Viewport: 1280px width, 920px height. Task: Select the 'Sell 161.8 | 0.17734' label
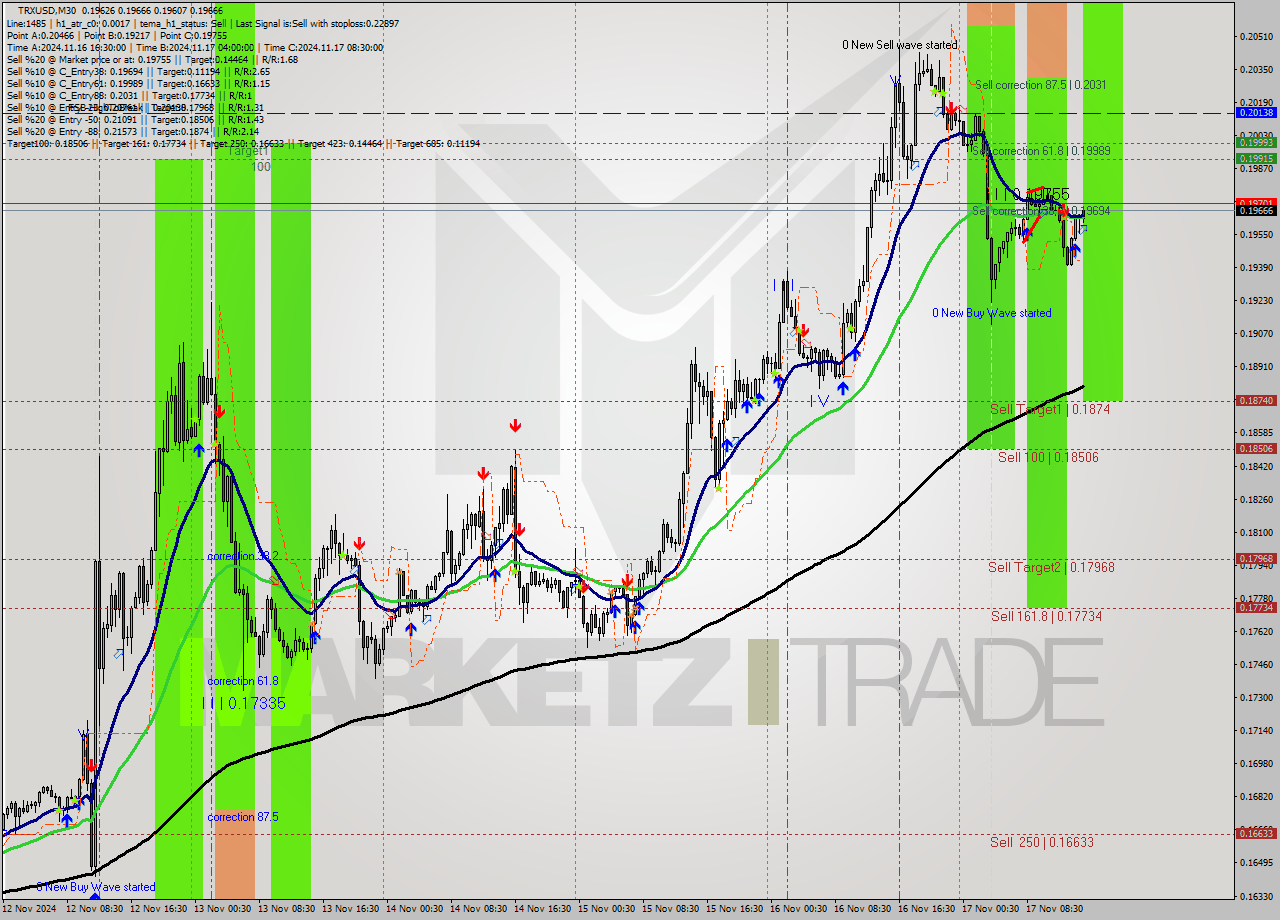coord(1046,616)
